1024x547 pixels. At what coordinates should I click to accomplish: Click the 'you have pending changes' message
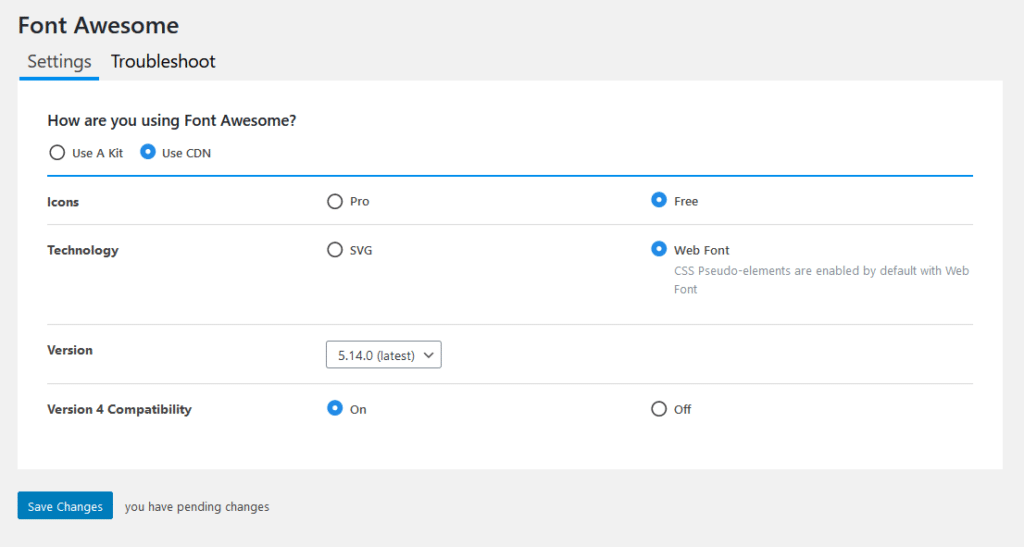point(197,507)
